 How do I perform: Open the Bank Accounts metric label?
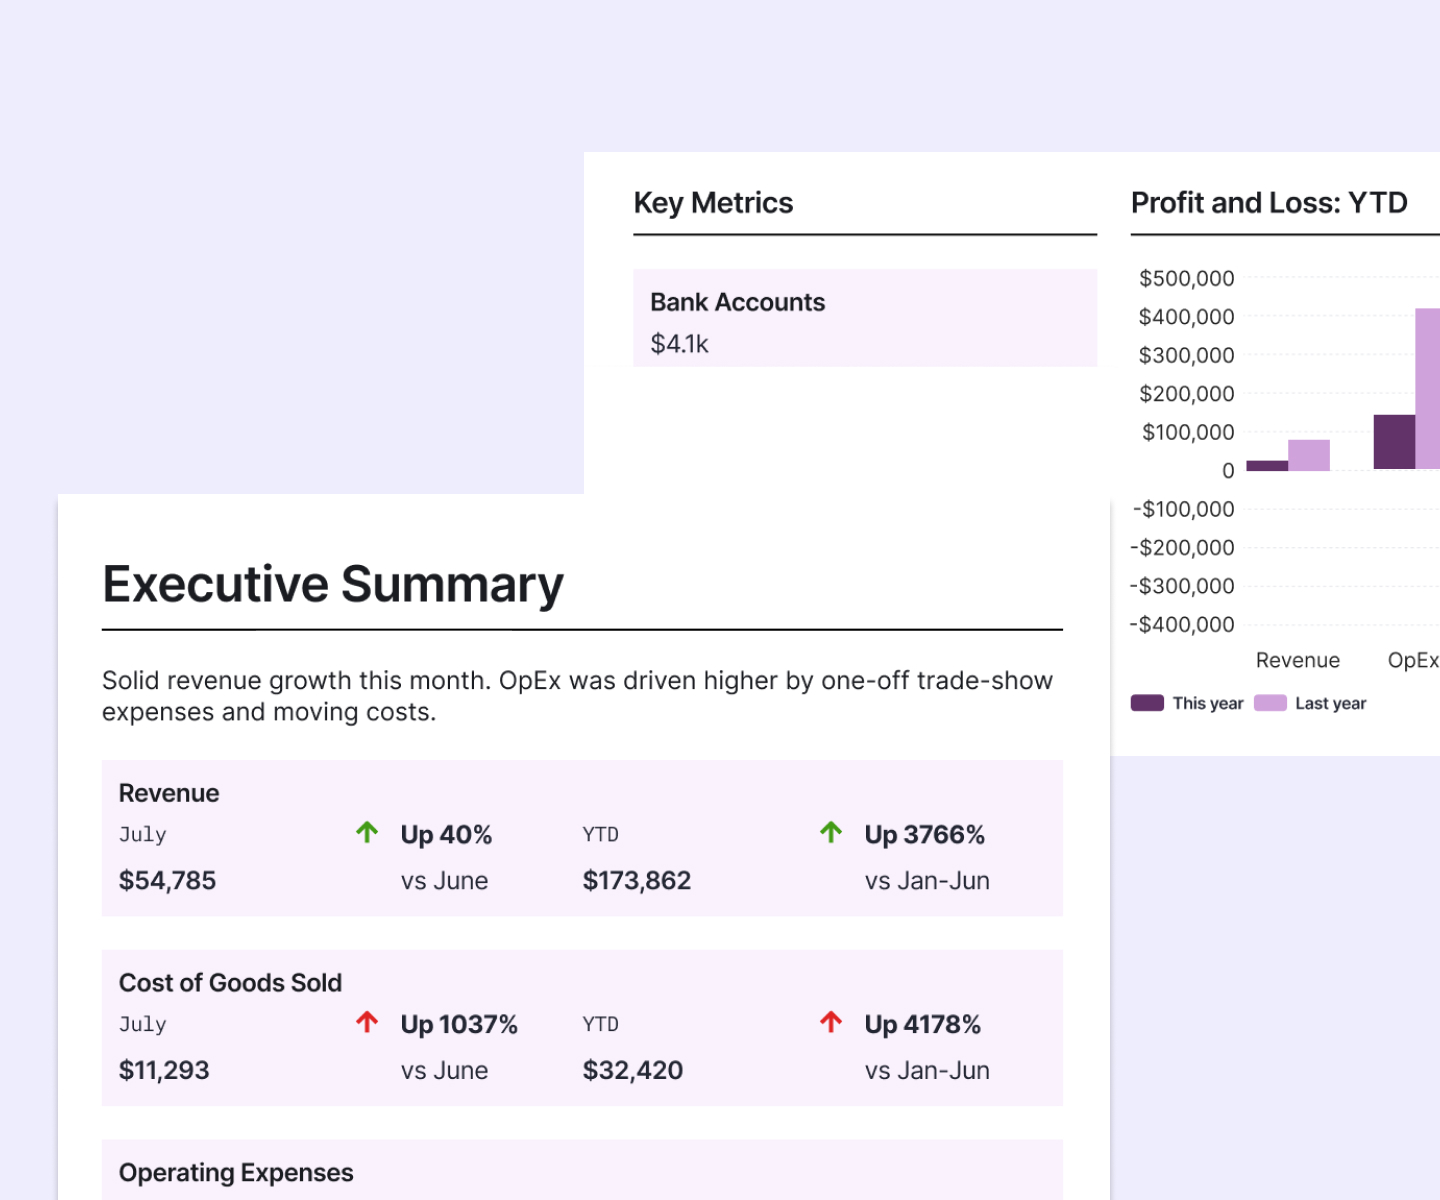click(738, 302)
